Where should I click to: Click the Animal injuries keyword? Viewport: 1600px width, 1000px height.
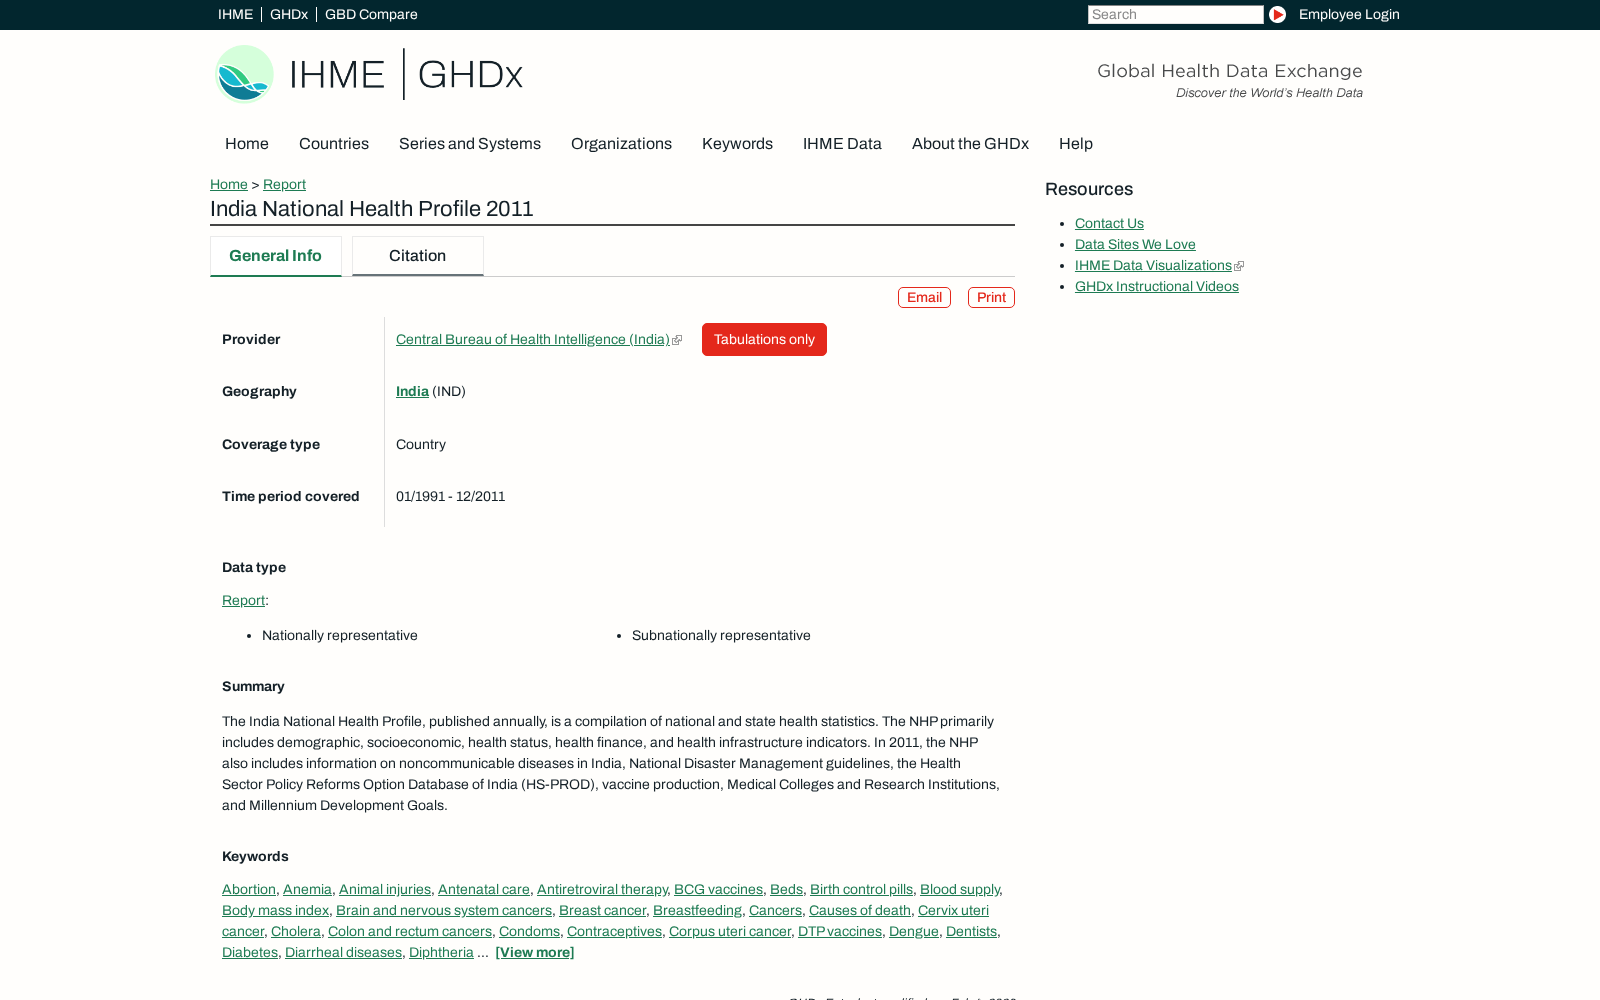coord(385,889)
